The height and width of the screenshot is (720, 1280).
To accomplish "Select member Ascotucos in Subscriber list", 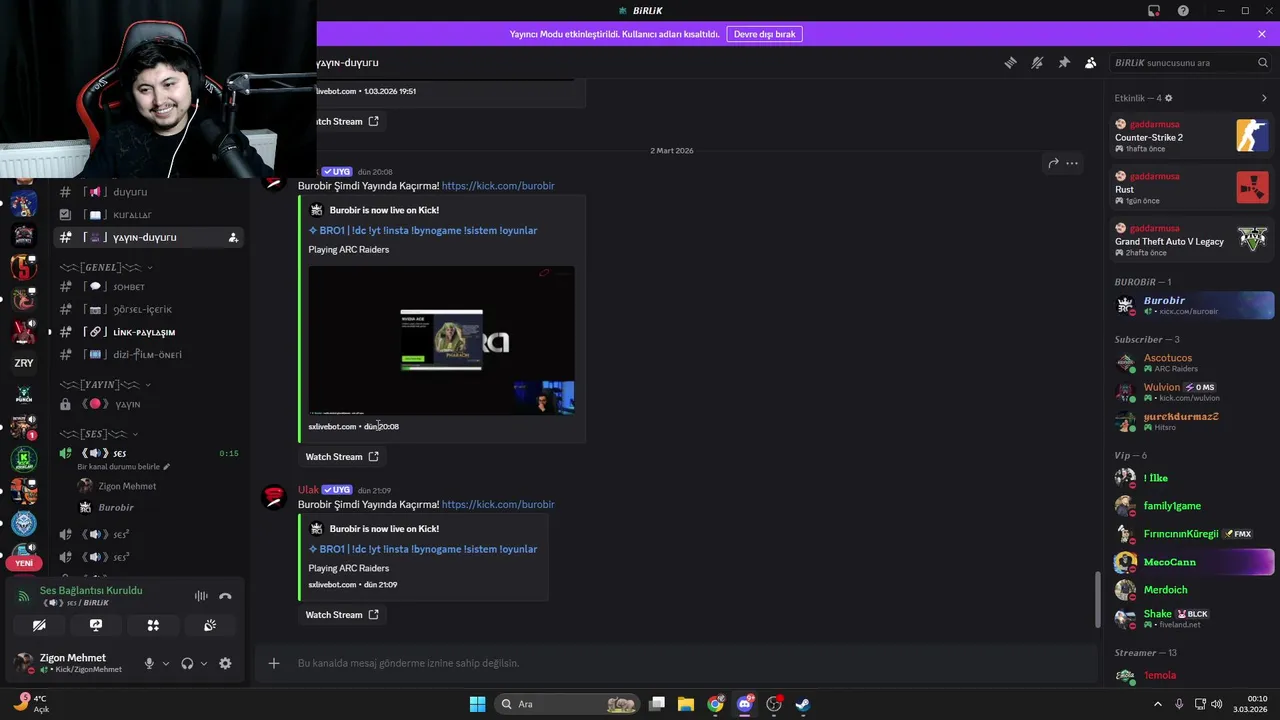I will 1193,362.
